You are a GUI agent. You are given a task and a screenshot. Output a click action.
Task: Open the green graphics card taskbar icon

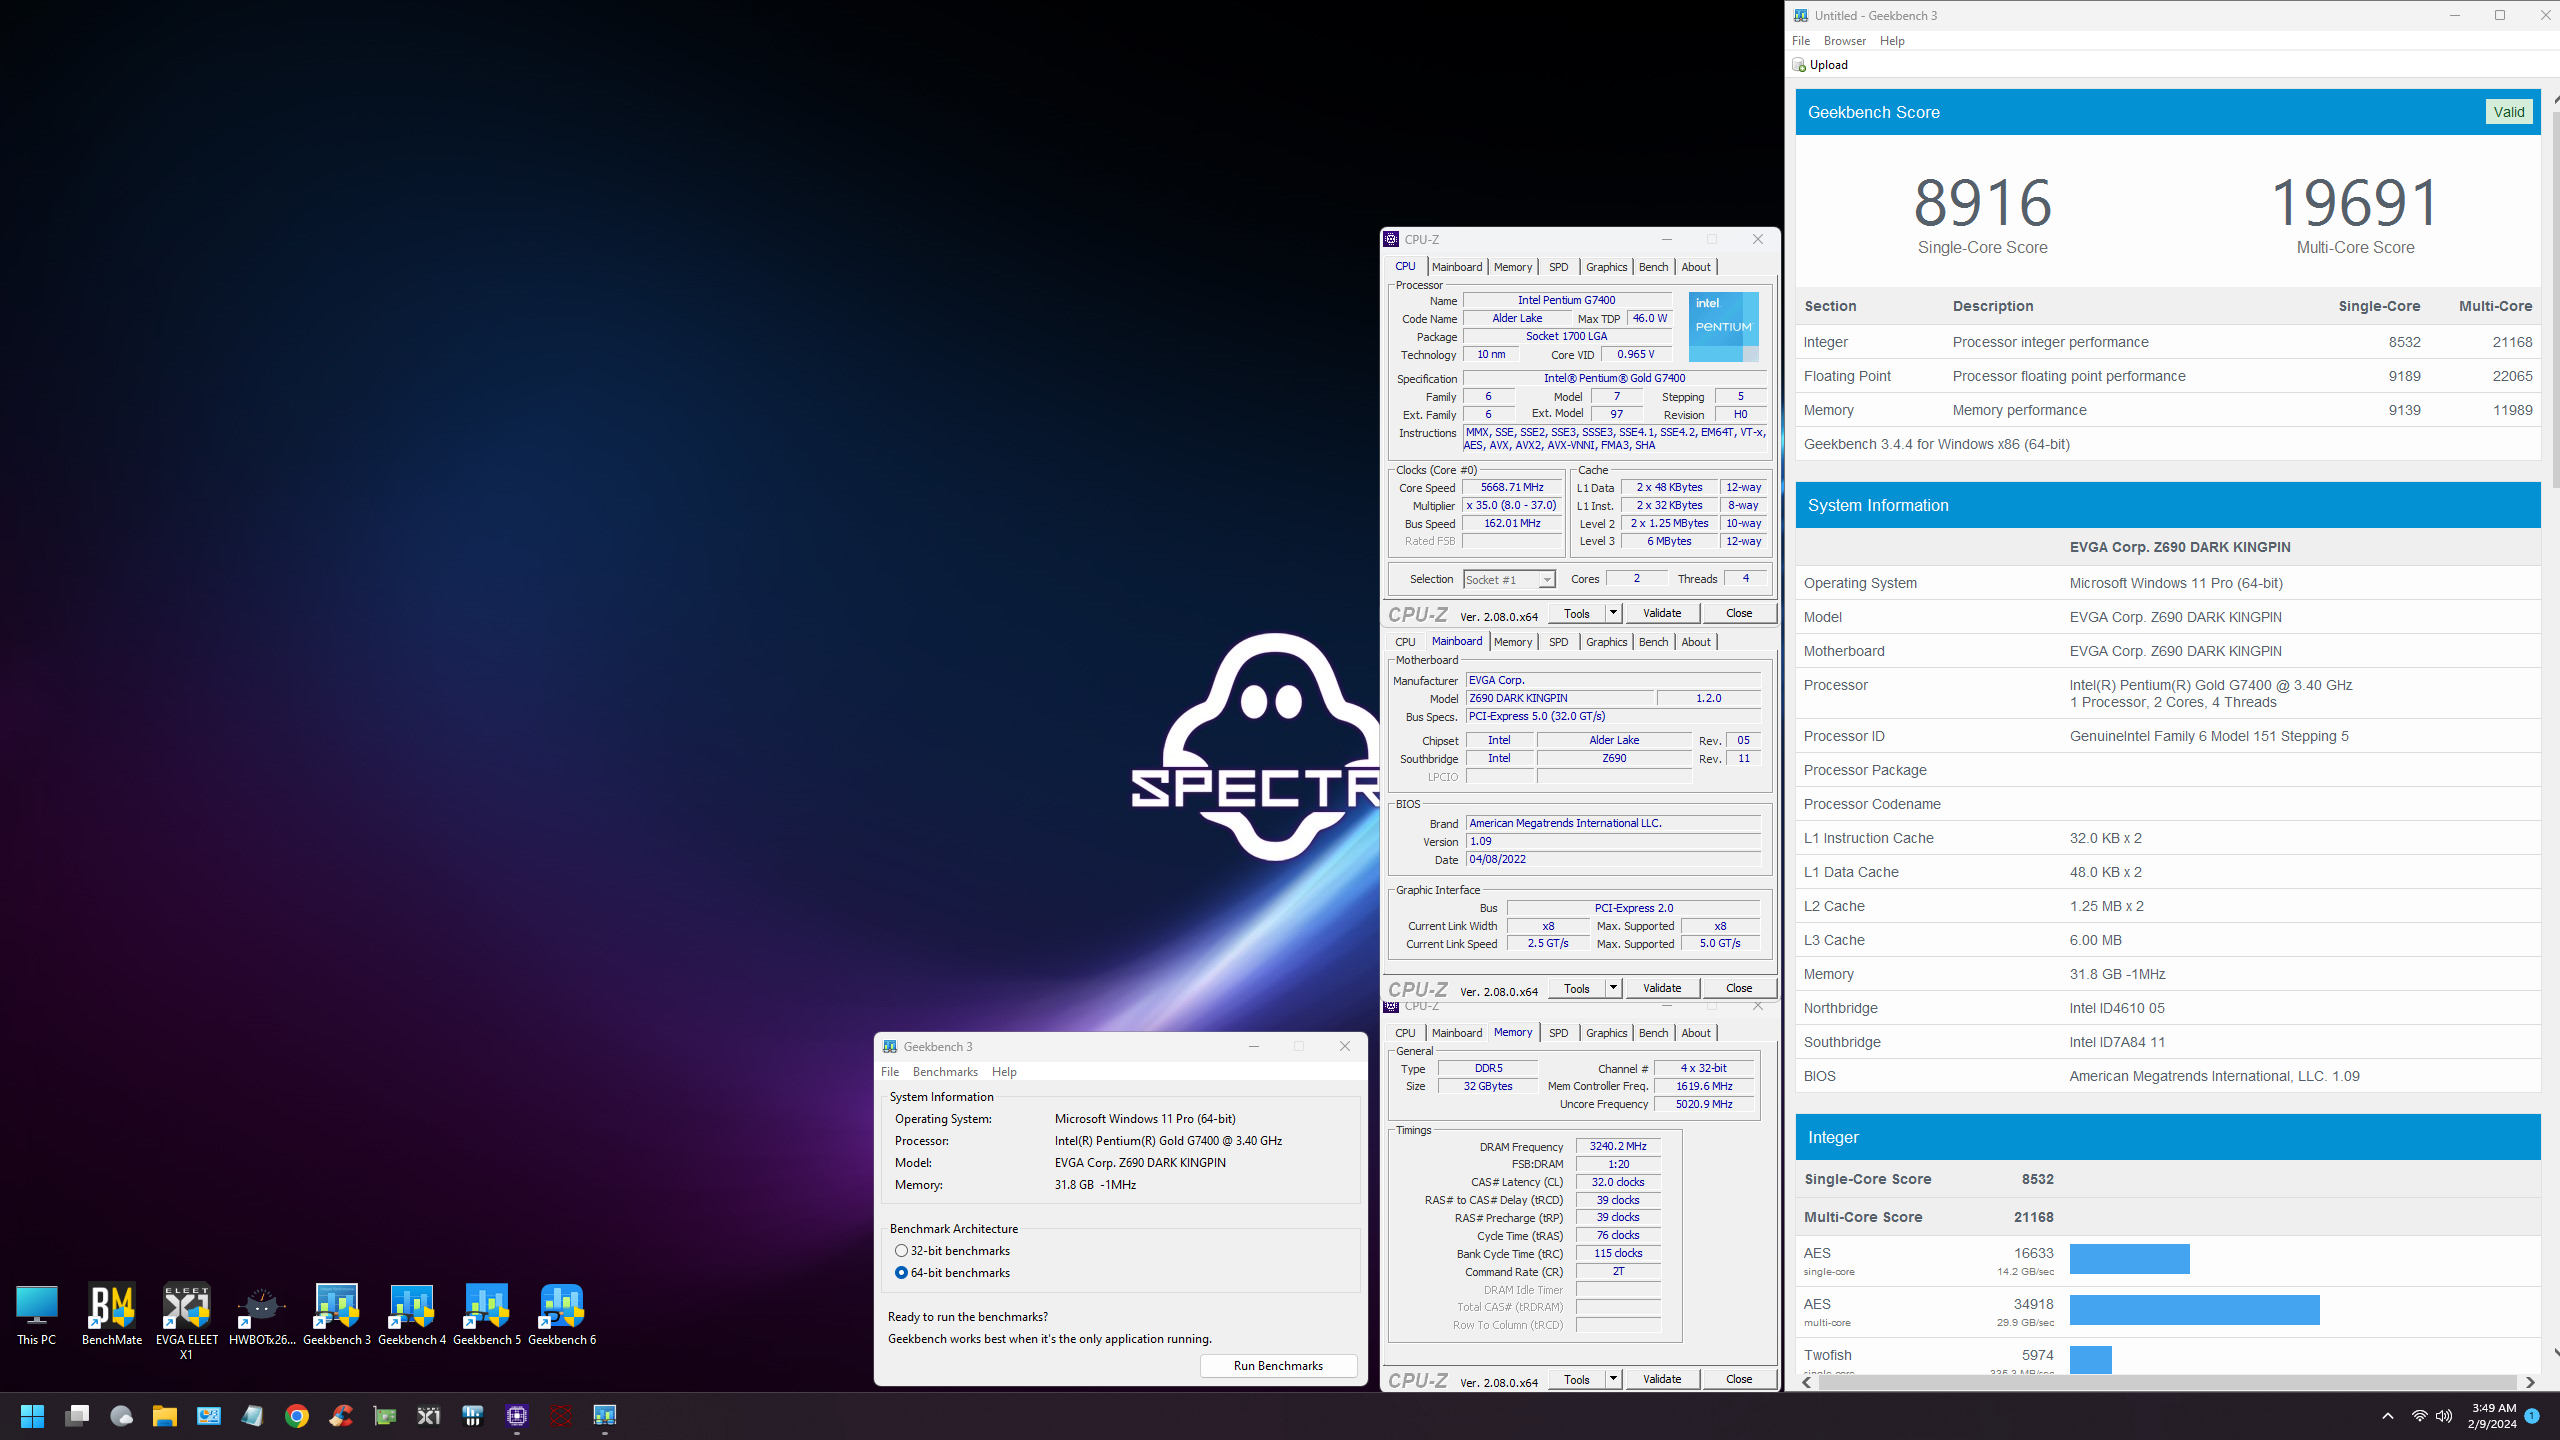[385, 1416]
